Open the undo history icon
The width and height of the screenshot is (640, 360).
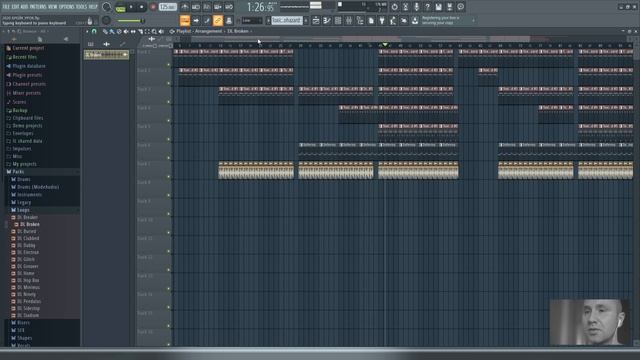pos(395,7)
